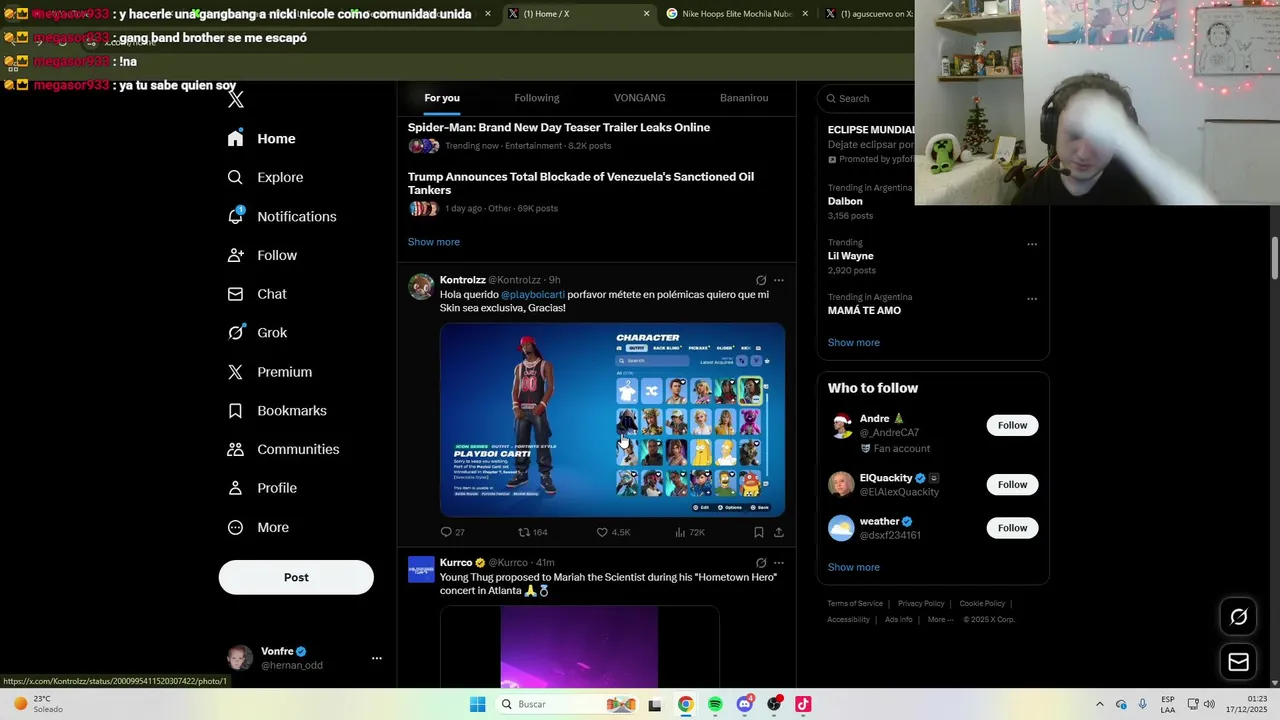The width and height of the screenshot is (1280, 720).
Task: Follow the Andre account
Action: click(x=1012, y=425)
